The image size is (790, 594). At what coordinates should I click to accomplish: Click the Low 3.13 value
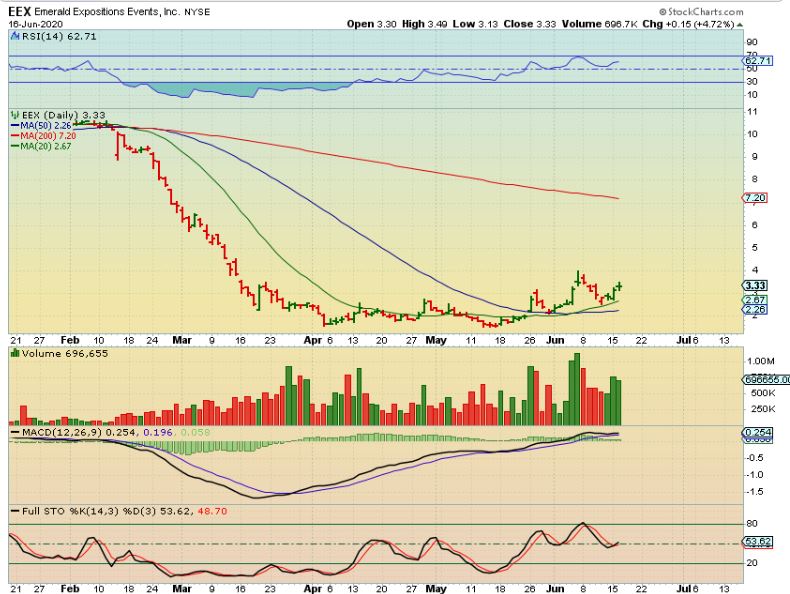pos(475,24)
